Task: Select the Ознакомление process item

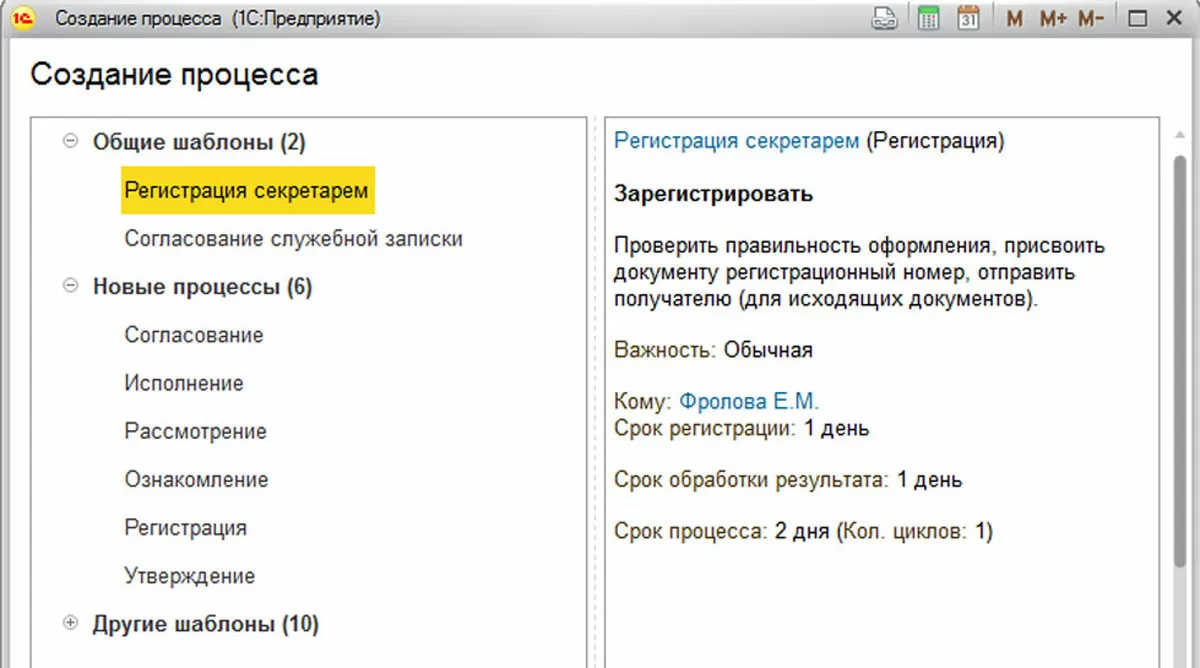Action: point(196,479)
